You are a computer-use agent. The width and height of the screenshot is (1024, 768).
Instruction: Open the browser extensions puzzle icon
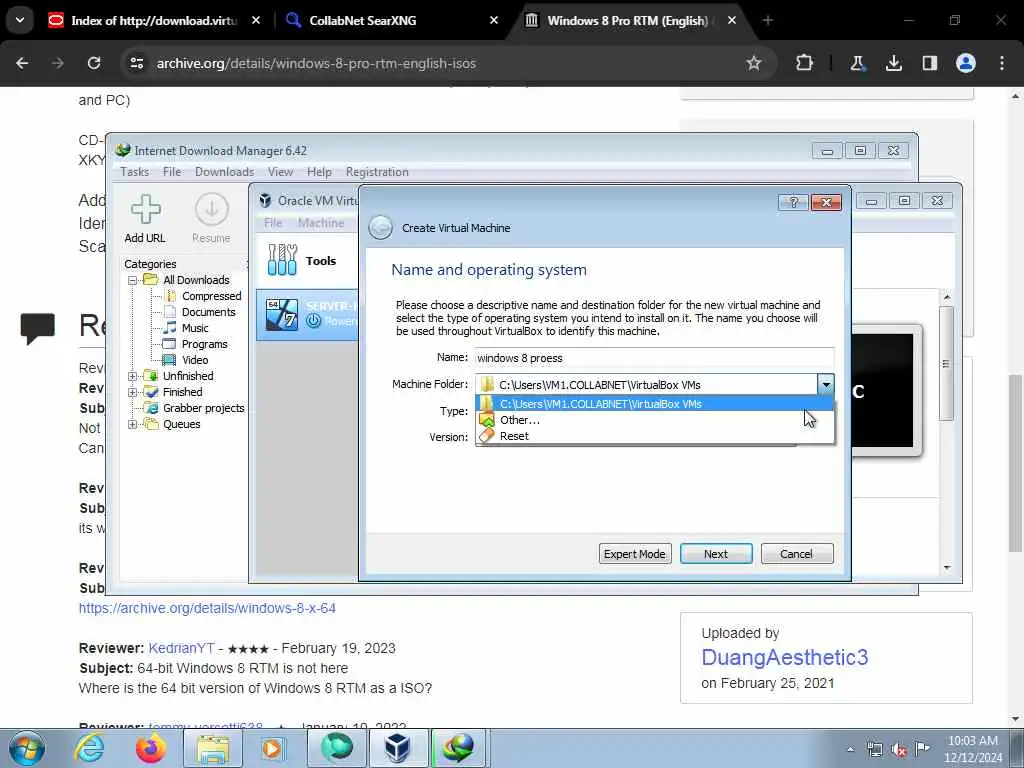point(805,63)
